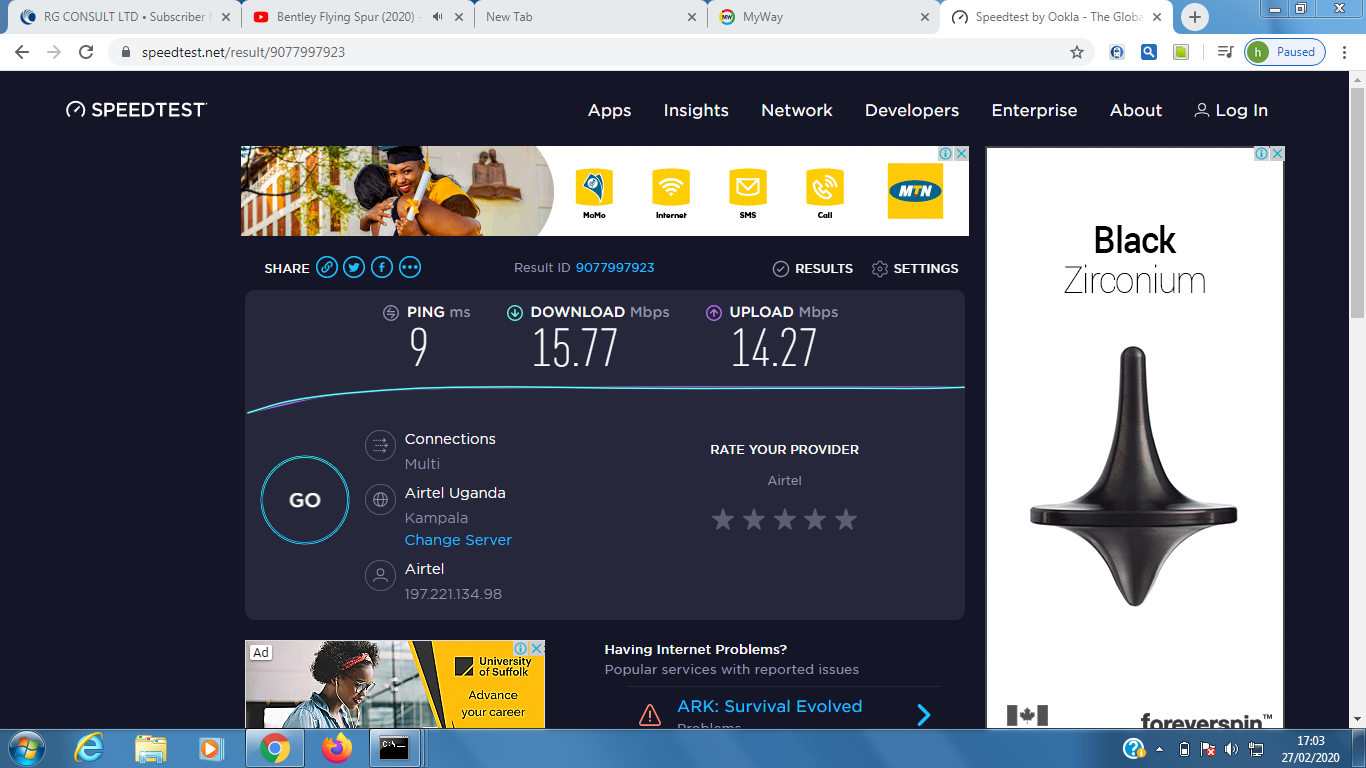The height and width of the screenshot is (768, 1366).
Task: Click the Change Server link
Action: click(x=458, y=540)
